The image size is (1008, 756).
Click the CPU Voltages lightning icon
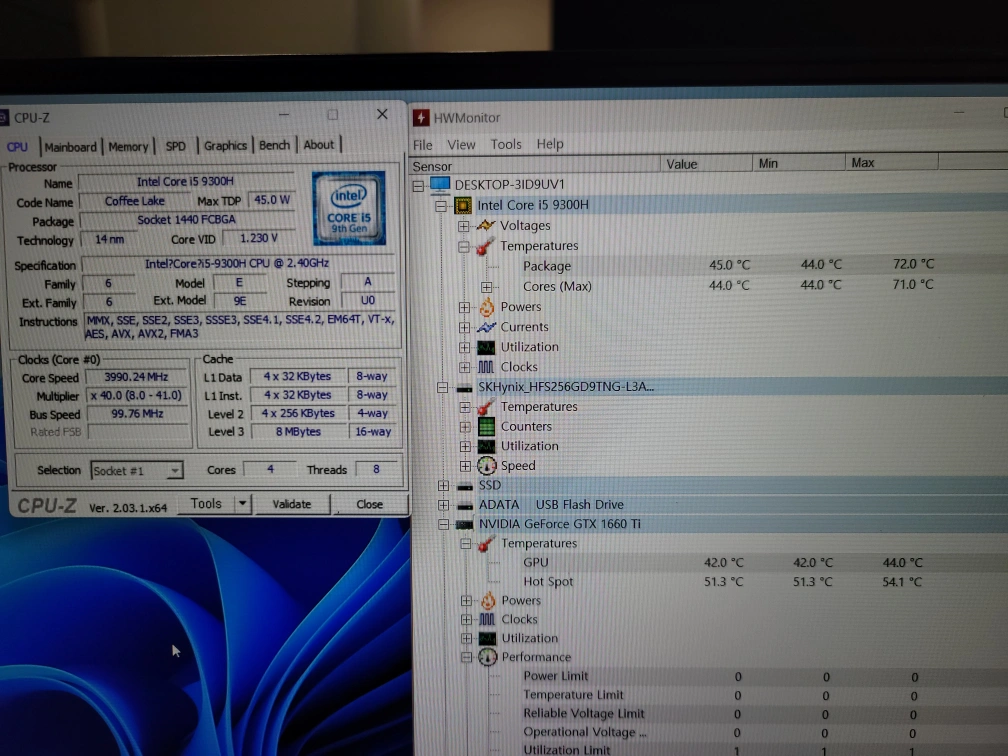point(486,226)
